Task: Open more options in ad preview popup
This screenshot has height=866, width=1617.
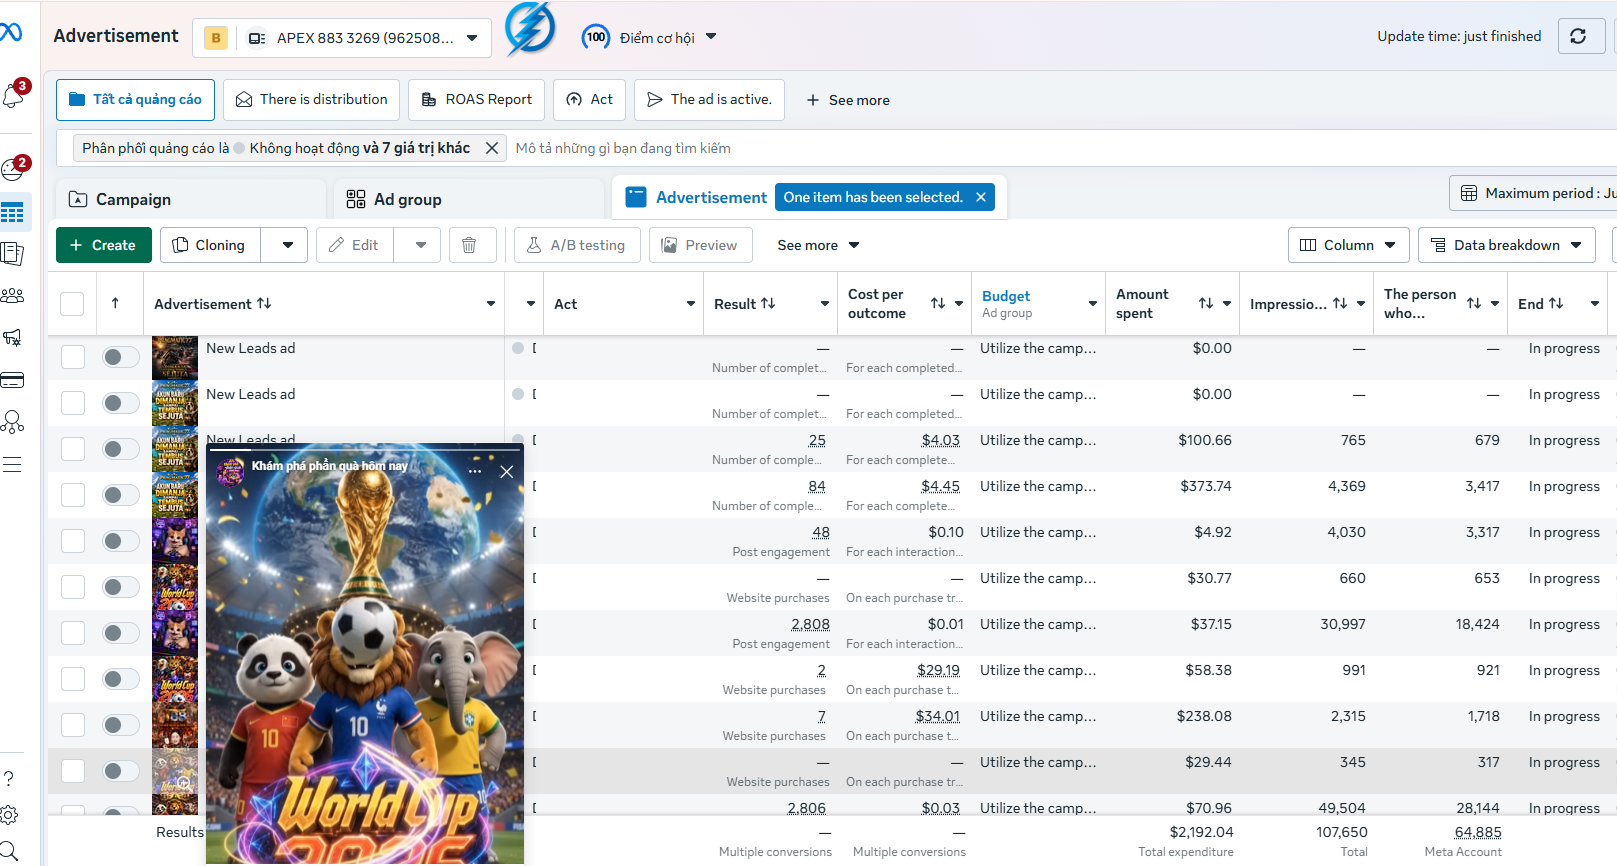Action: [x=475, y=471]
